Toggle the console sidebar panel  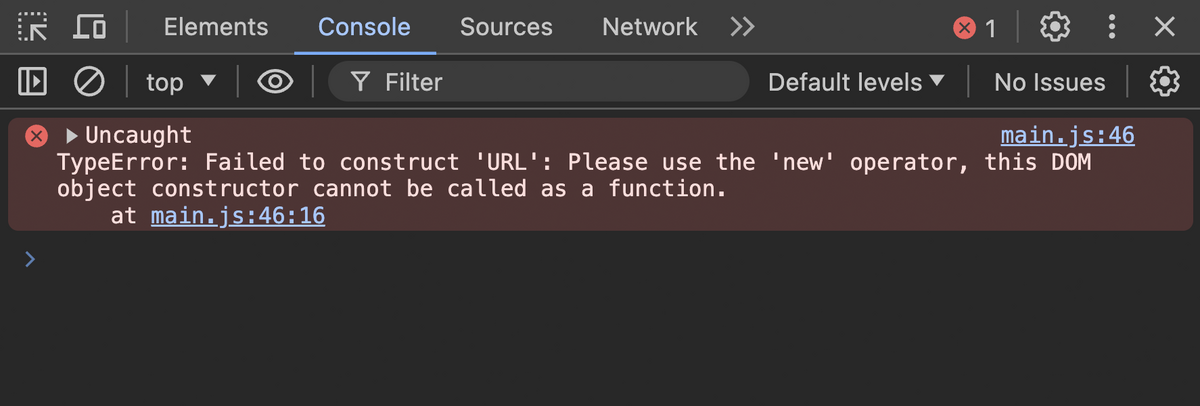(x=33, y=82)
